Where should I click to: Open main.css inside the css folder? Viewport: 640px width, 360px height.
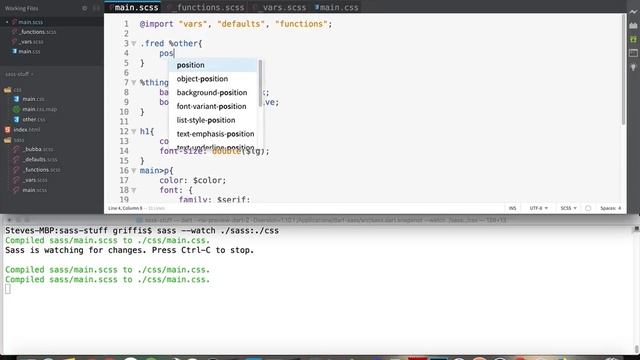pyautogui.click(x=33, y=99)
